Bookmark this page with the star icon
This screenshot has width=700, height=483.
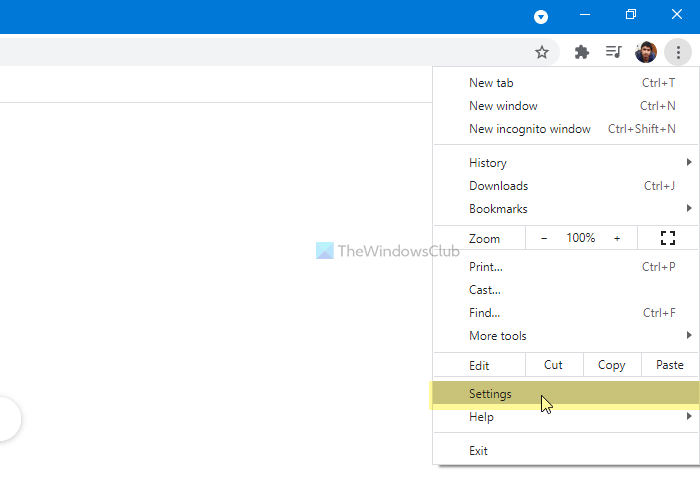click(x=542, y=52)
